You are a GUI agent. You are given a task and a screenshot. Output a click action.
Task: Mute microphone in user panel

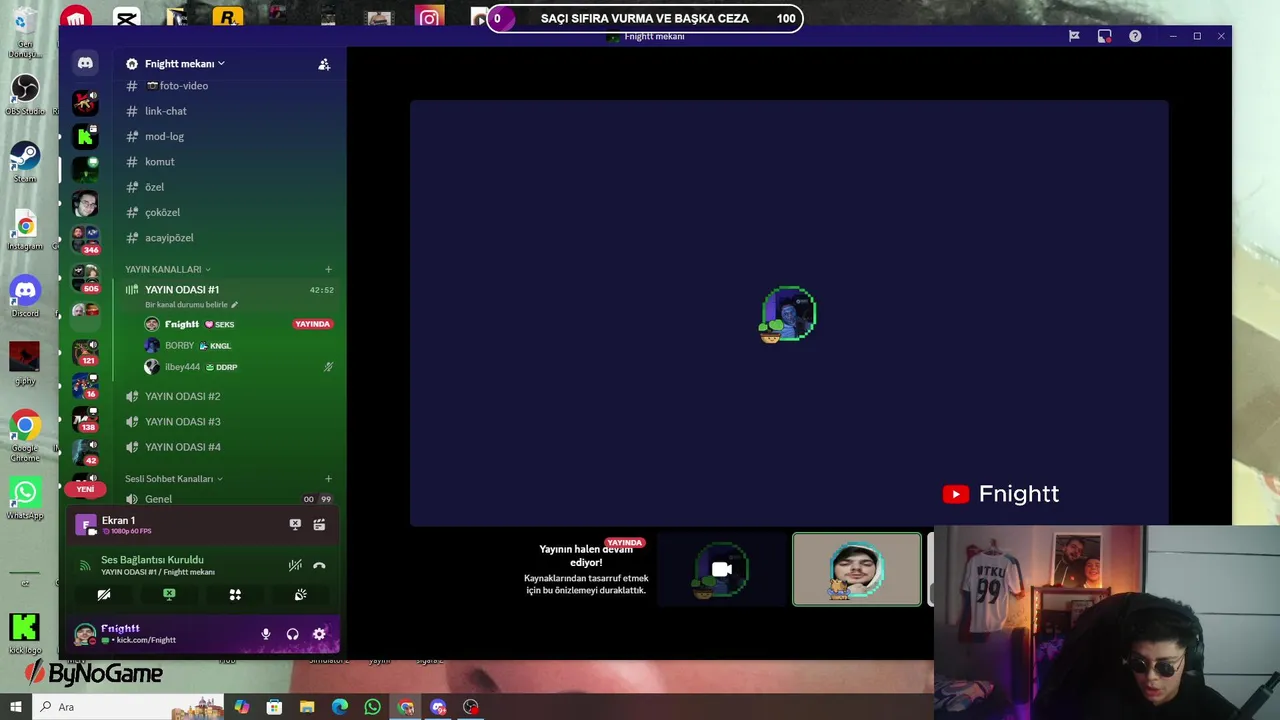(x=266, y=634)
